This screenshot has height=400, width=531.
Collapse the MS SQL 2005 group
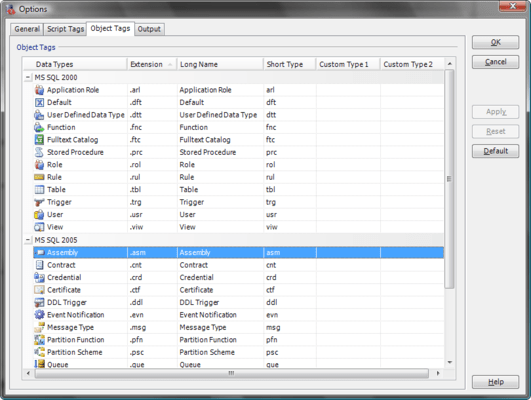coord(28,240)
